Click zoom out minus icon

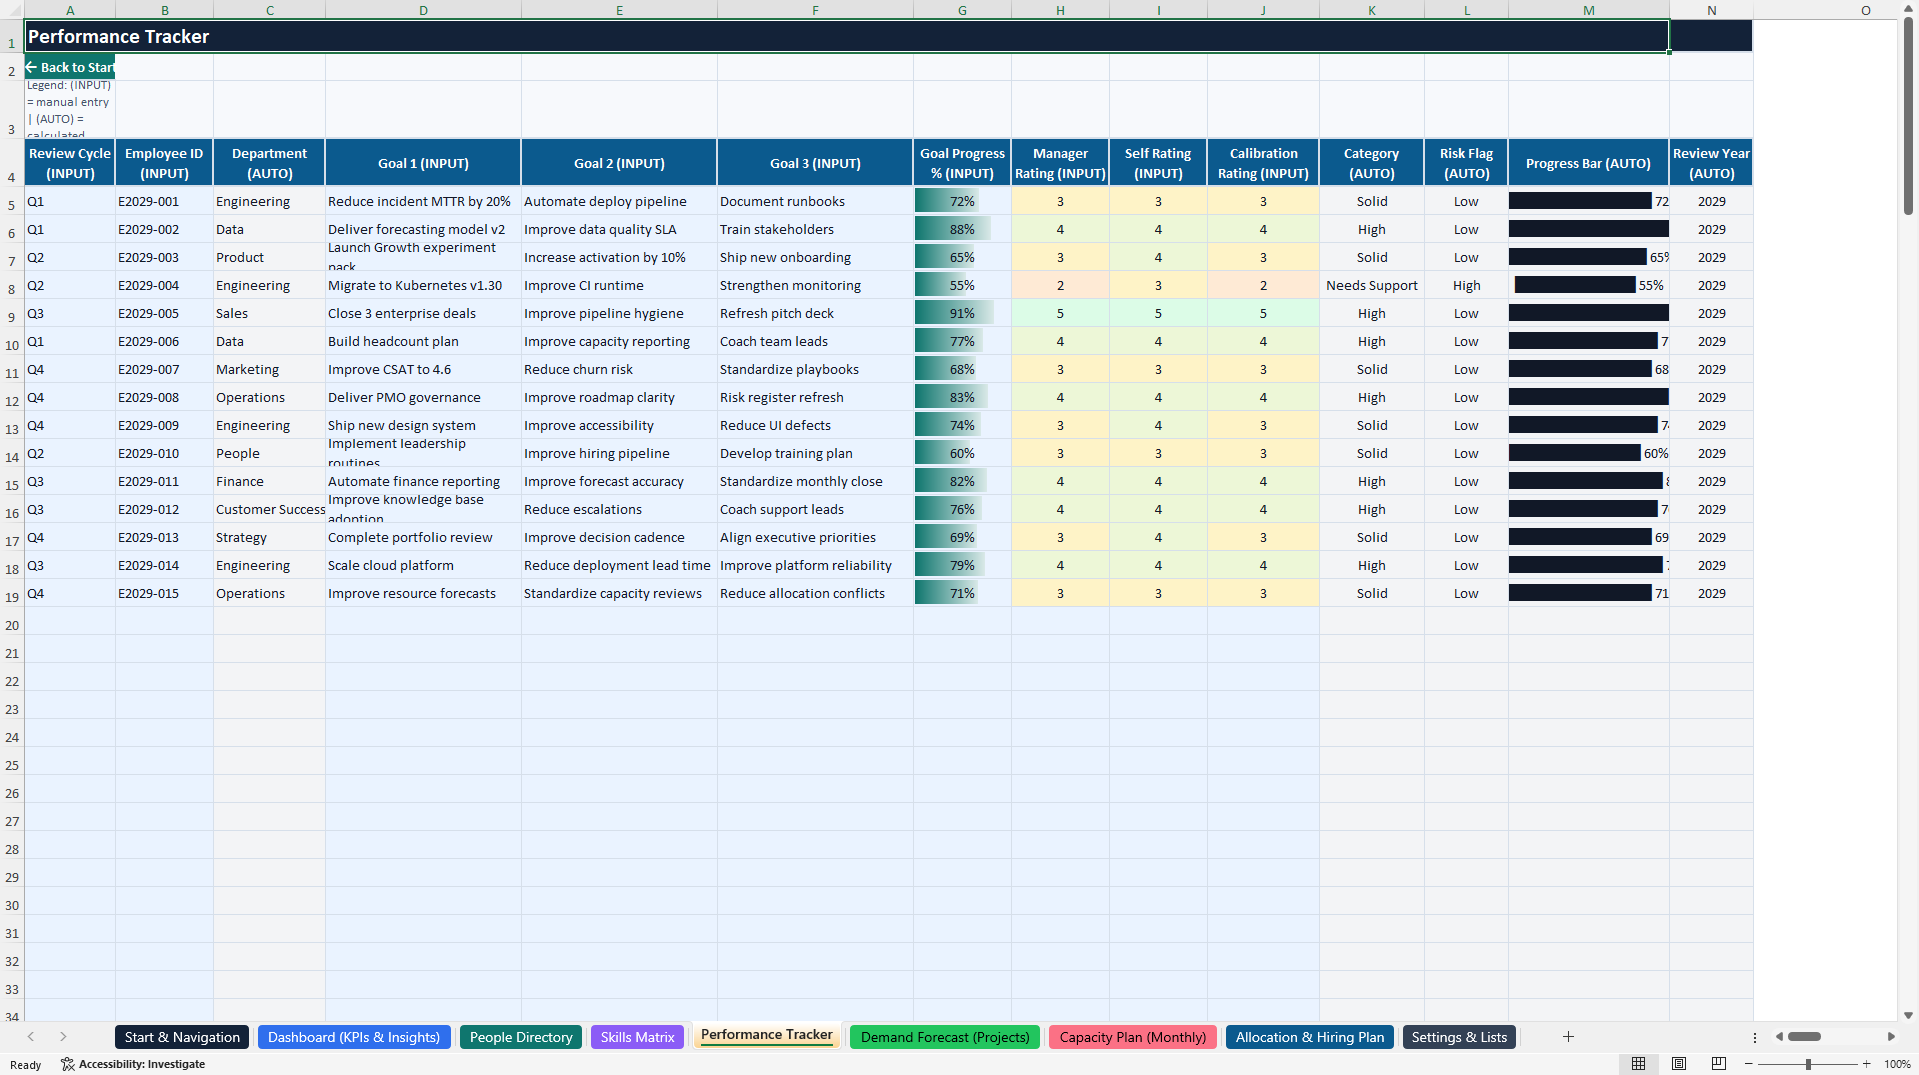tap(1748, 1064)
